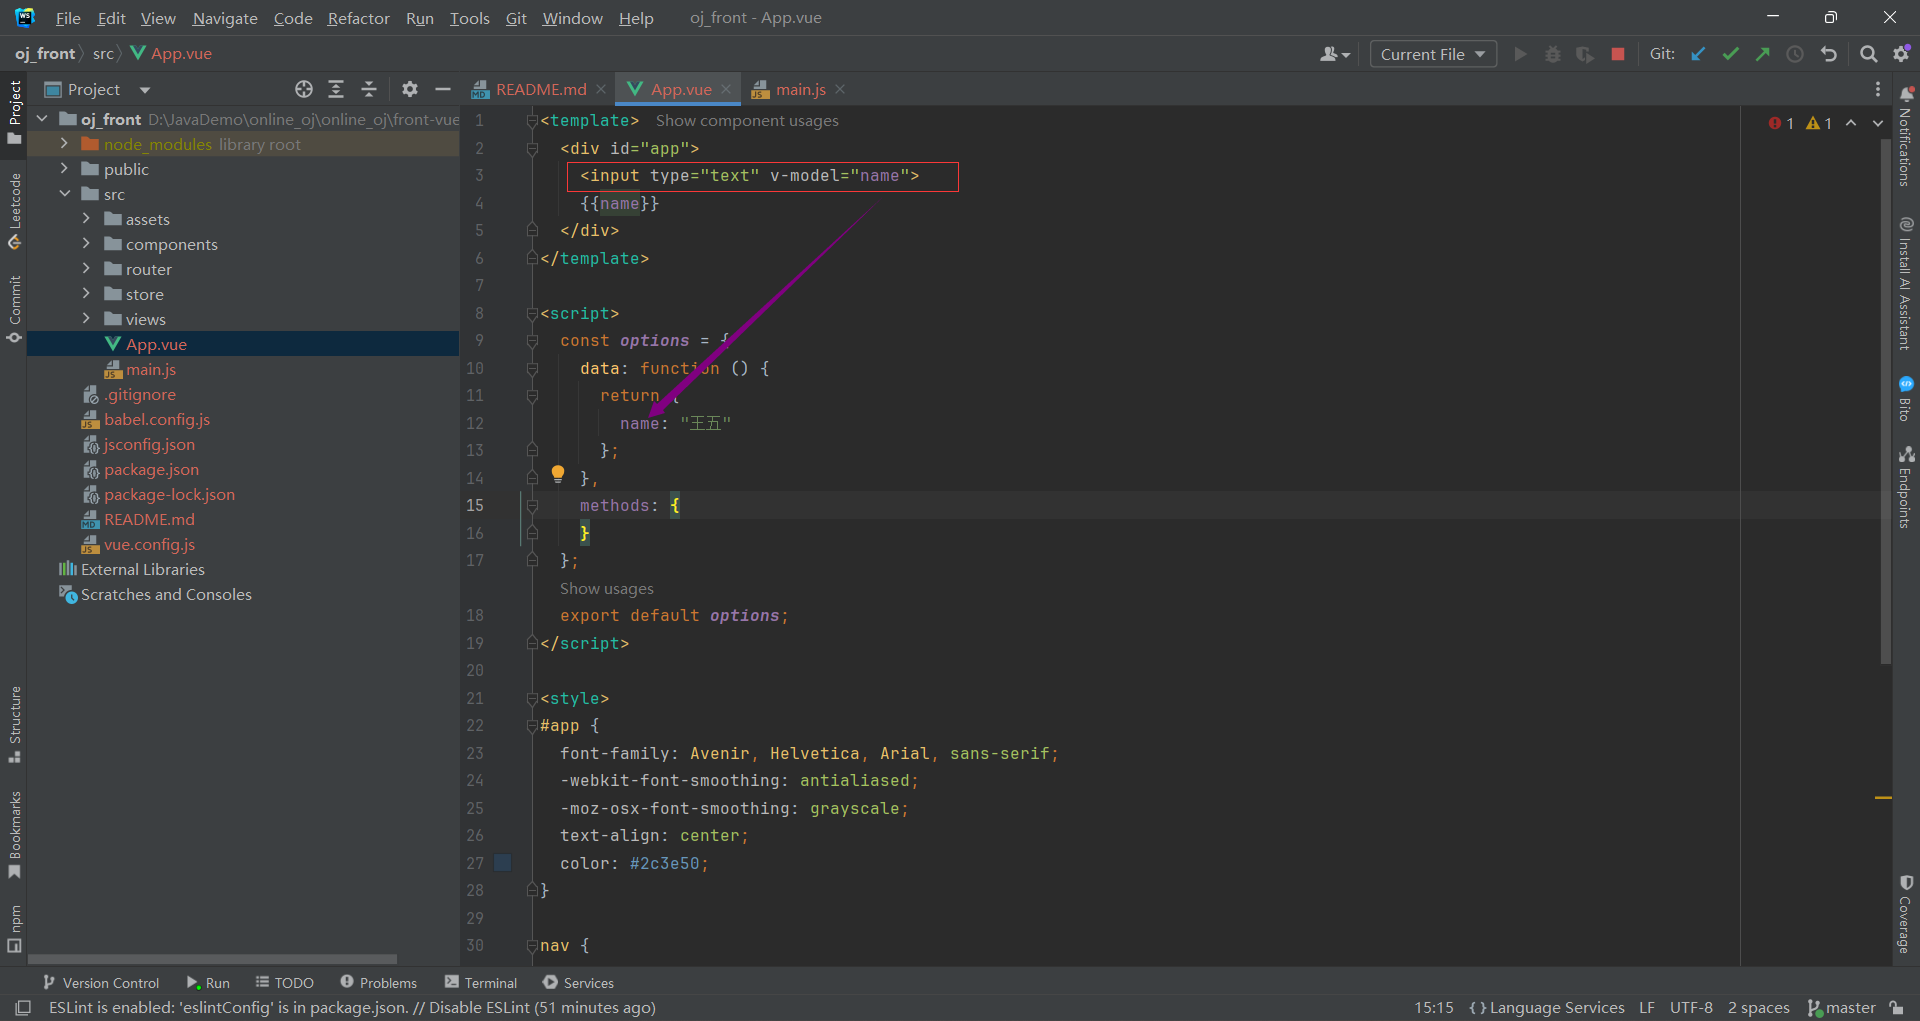Toggle the npm tool window

click(x=14, y=929)
